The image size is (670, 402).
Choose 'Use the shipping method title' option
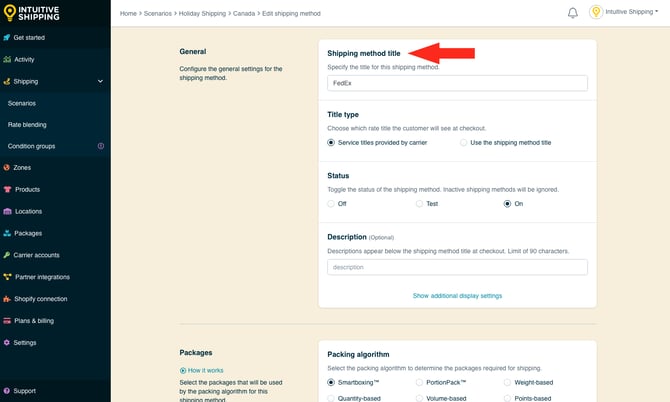pyautogui.click(x=464, y=143)
